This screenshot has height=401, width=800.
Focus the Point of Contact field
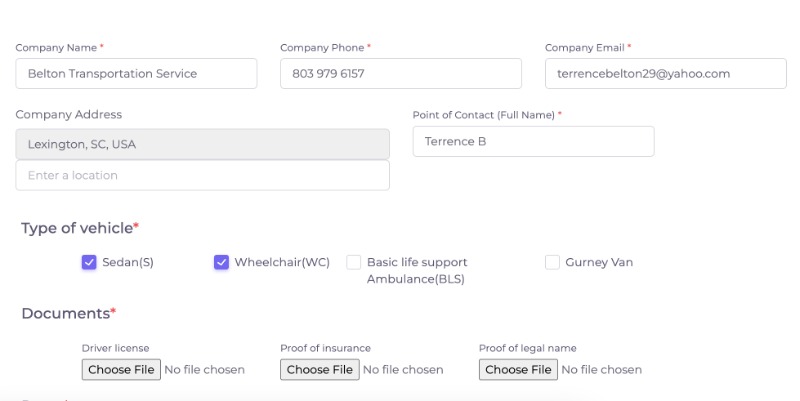coord(534,141)
